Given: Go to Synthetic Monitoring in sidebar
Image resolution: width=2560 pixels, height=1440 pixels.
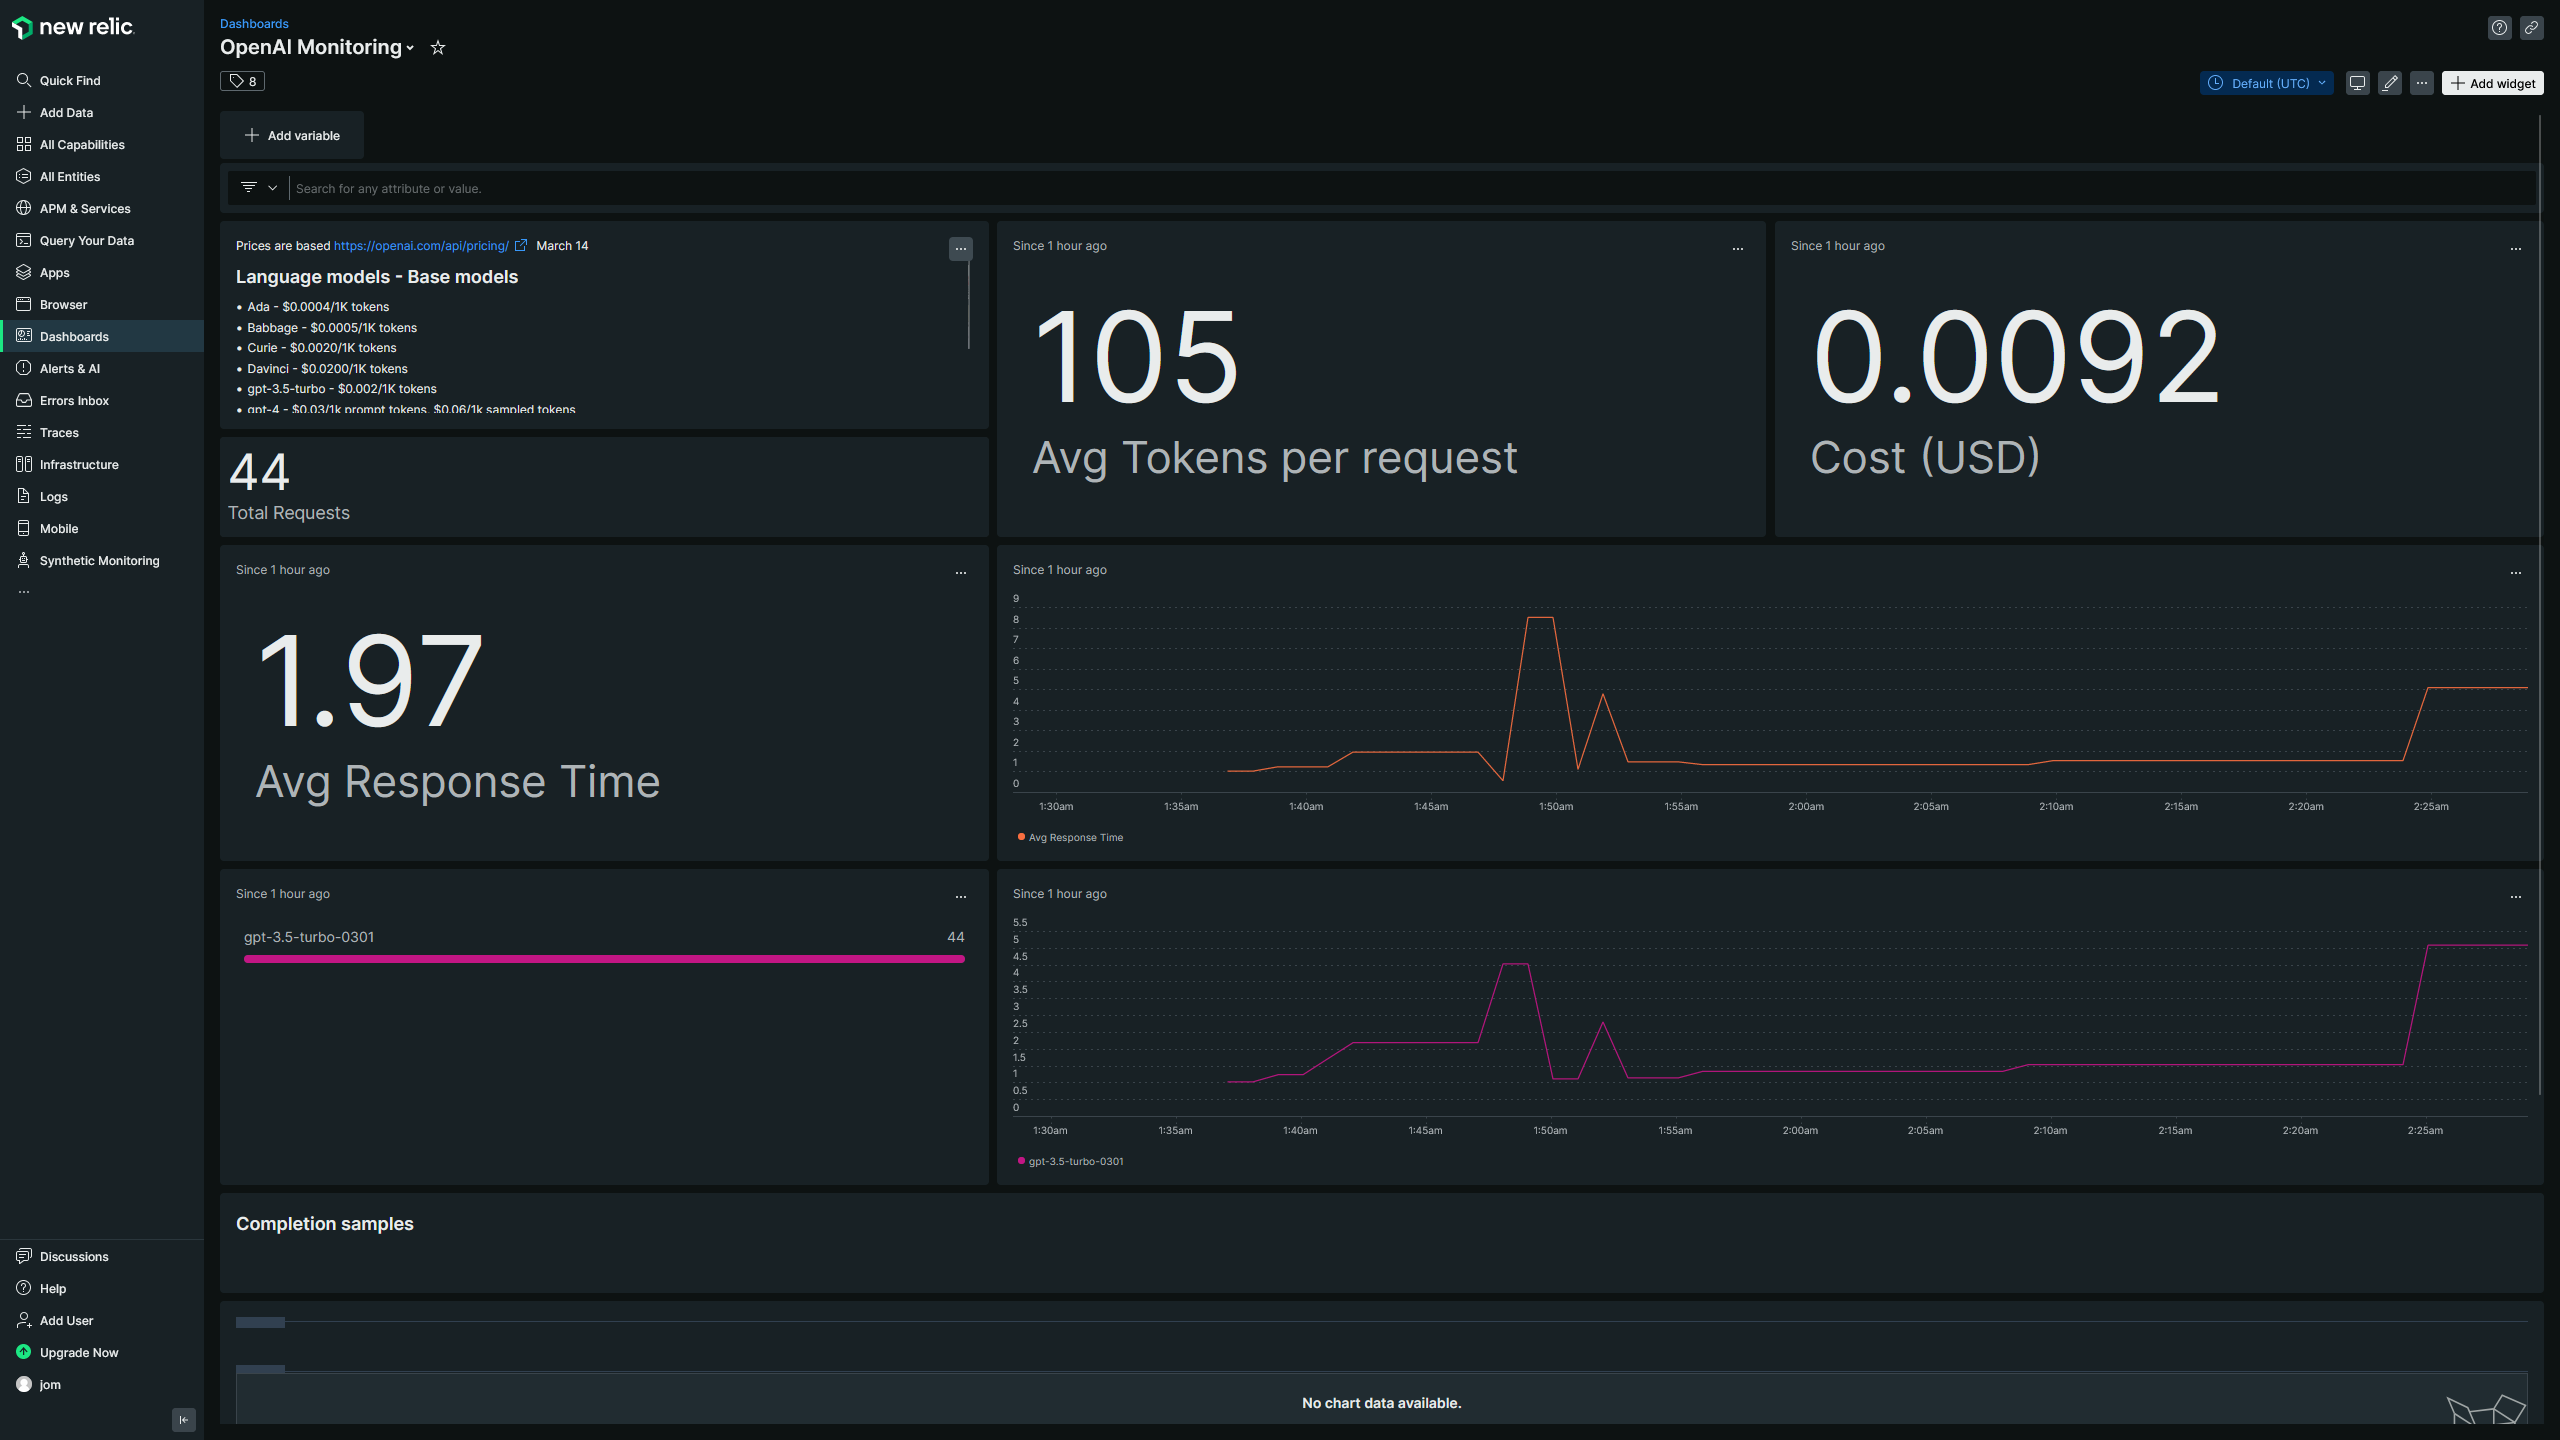Looking at the screenshot, I should [99, 560].
